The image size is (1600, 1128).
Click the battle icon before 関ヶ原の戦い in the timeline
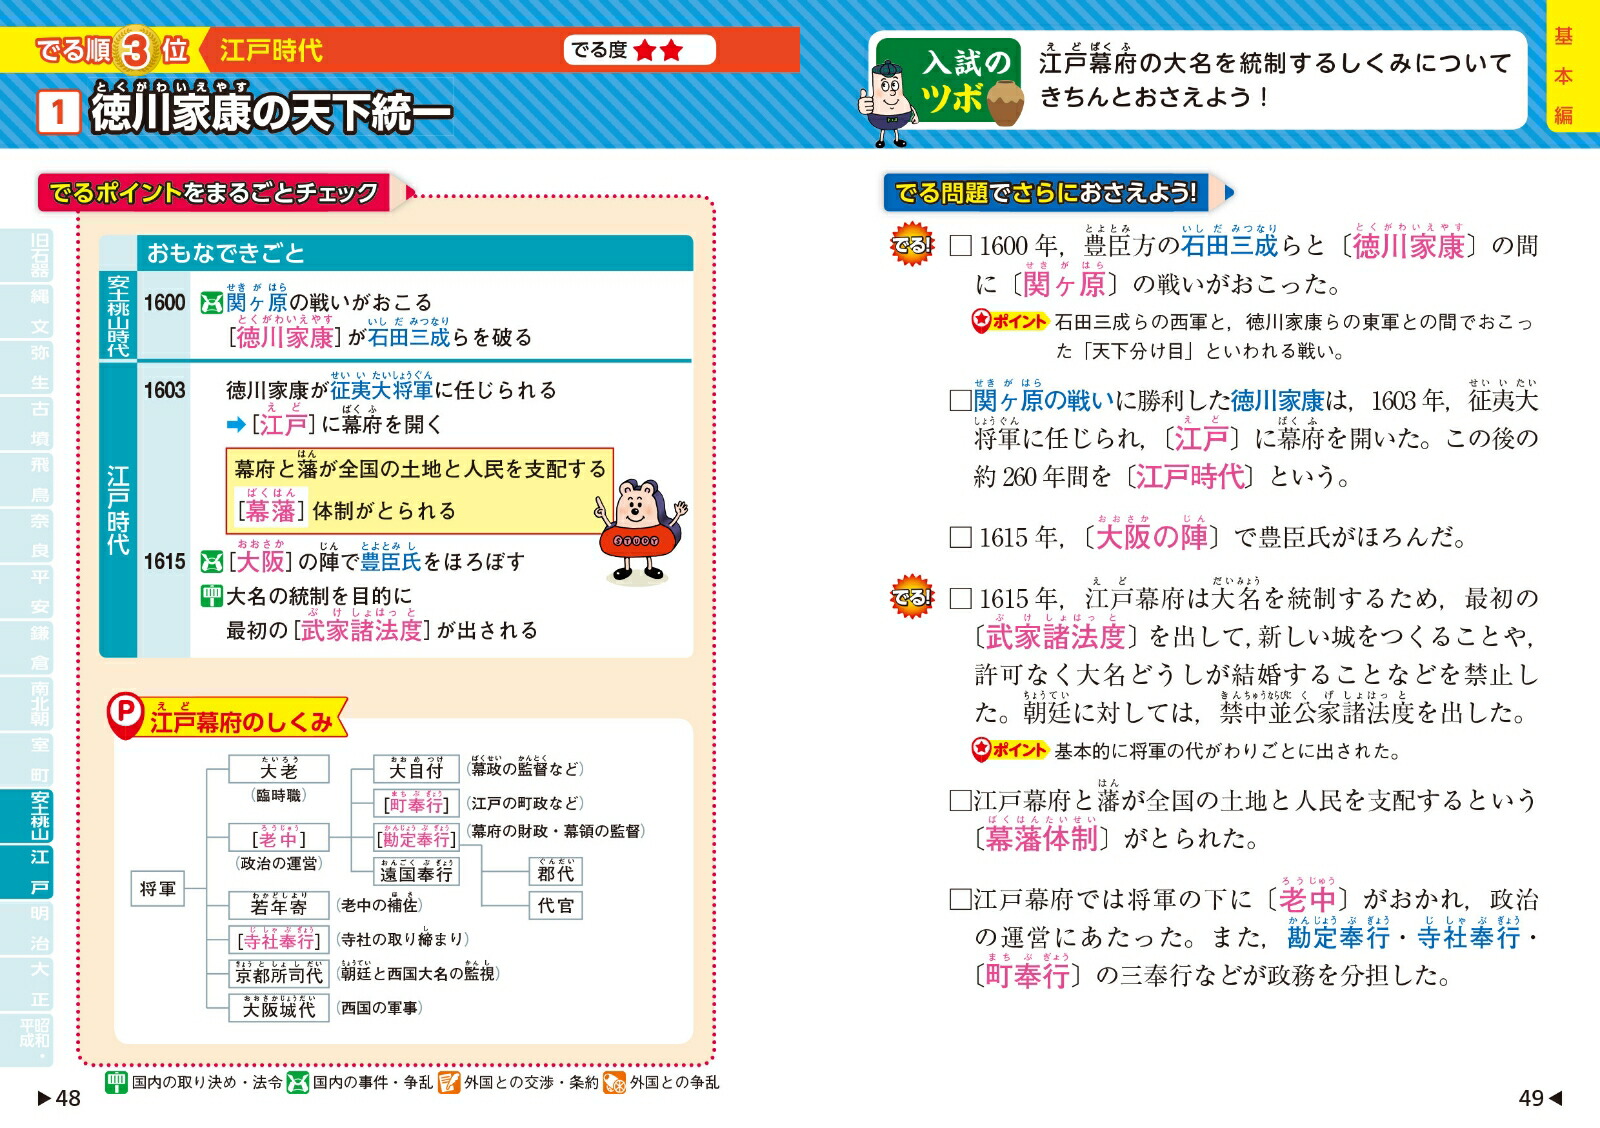pos(211,302)
